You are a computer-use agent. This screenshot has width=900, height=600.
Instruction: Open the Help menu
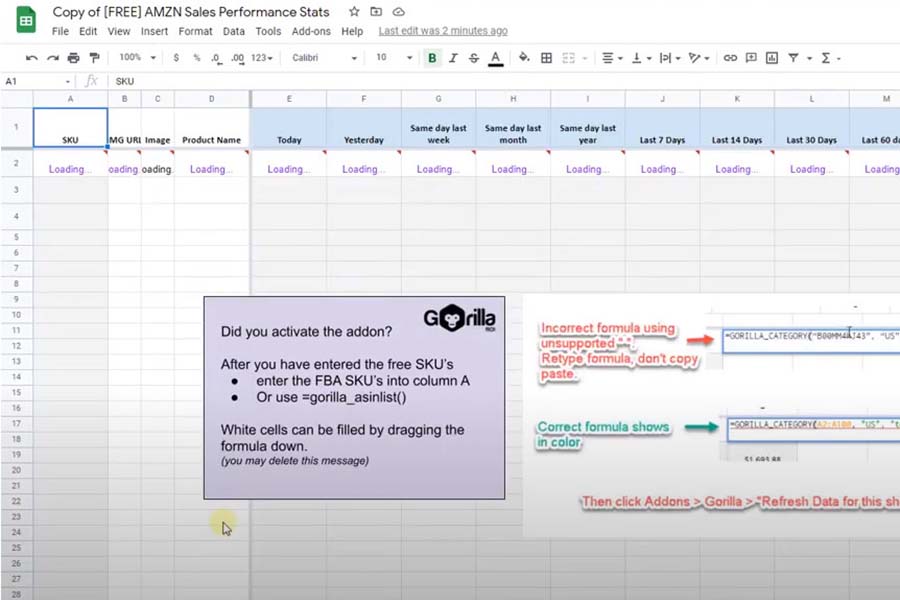pos(352,31)
